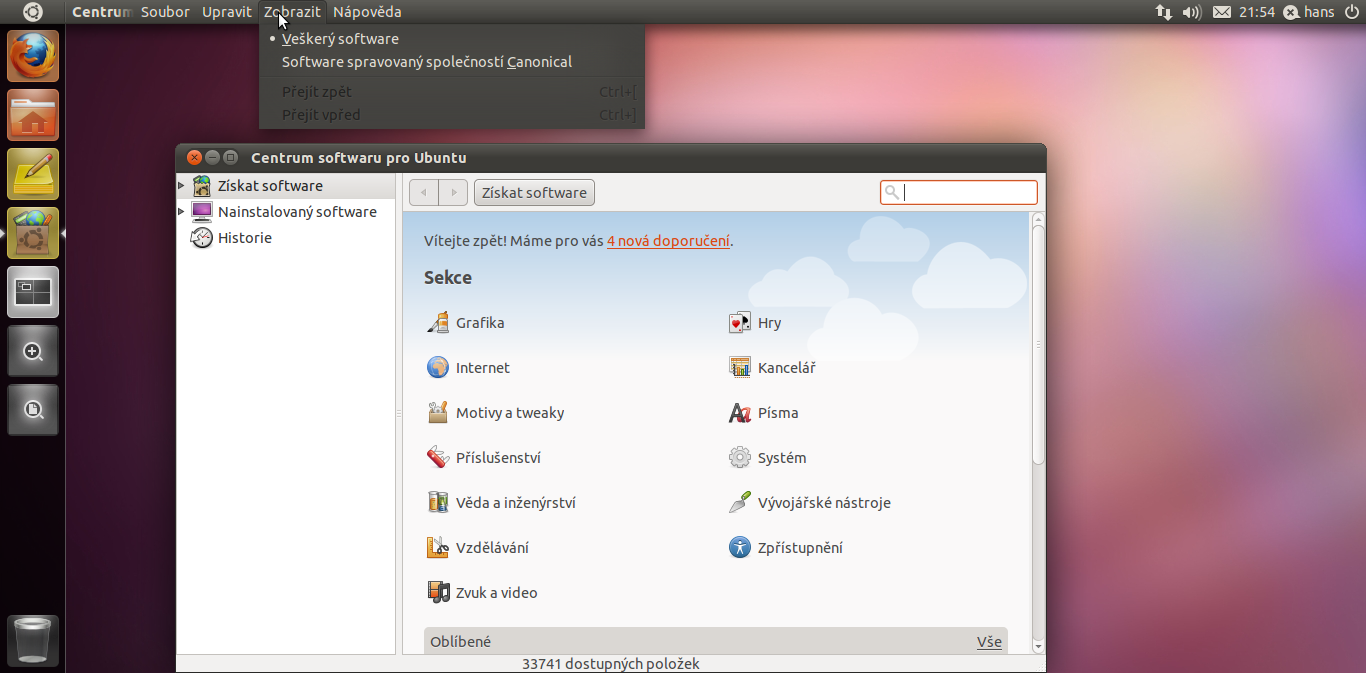Screen dimensions: 1366x673
Task: Open the Grafika section icon
Action: [x=438, y=323]
